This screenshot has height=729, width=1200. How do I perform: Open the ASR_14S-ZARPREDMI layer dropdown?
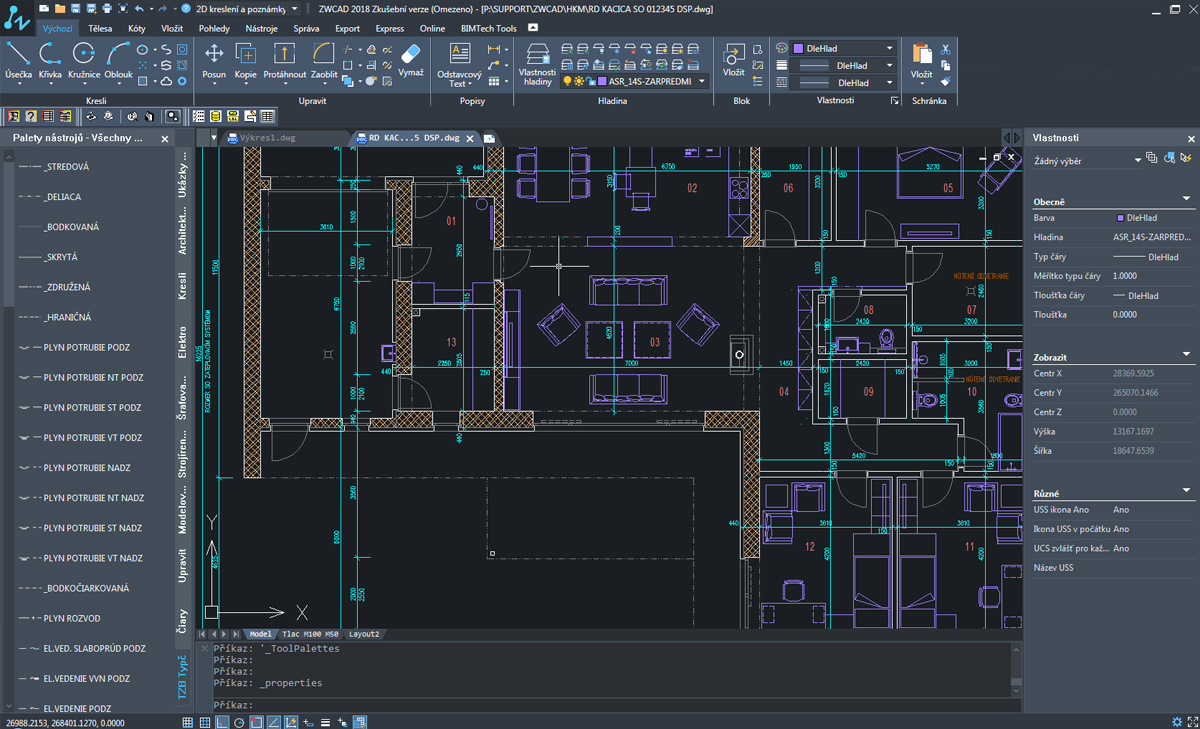702,81
